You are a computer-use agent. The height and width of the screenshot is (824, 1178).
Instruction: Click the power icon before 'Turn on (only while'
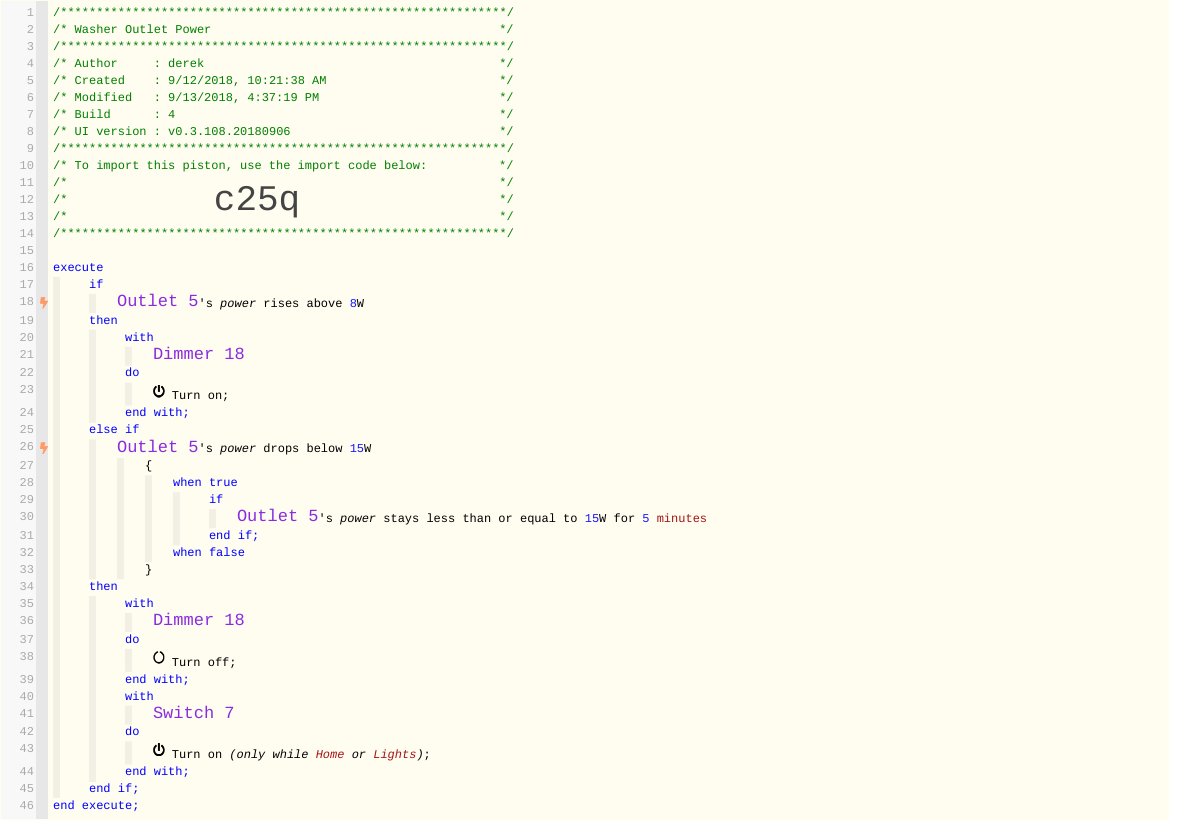coord(159,751)
